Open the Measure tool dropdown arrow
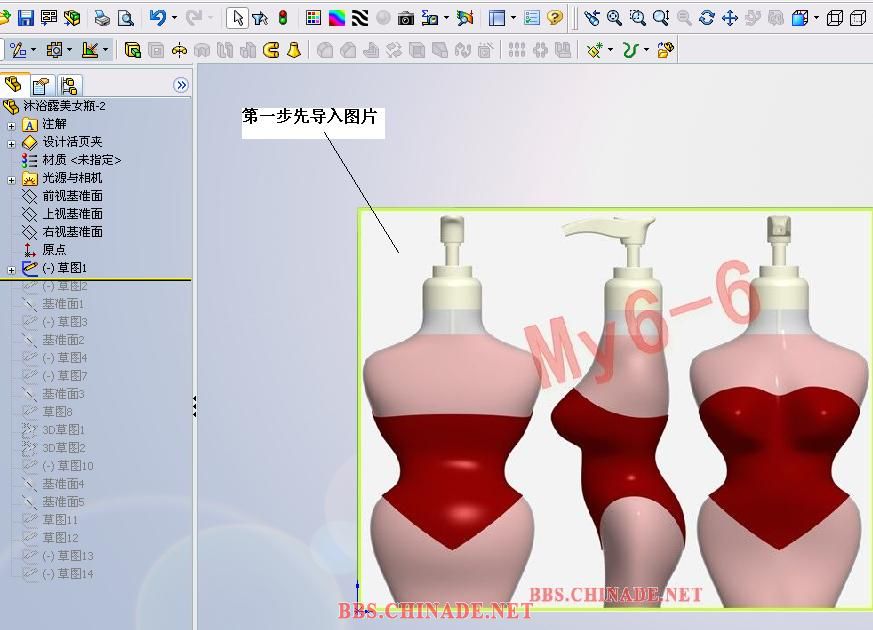This screenshot has height=630, width=873. click(x=447, y=18)
